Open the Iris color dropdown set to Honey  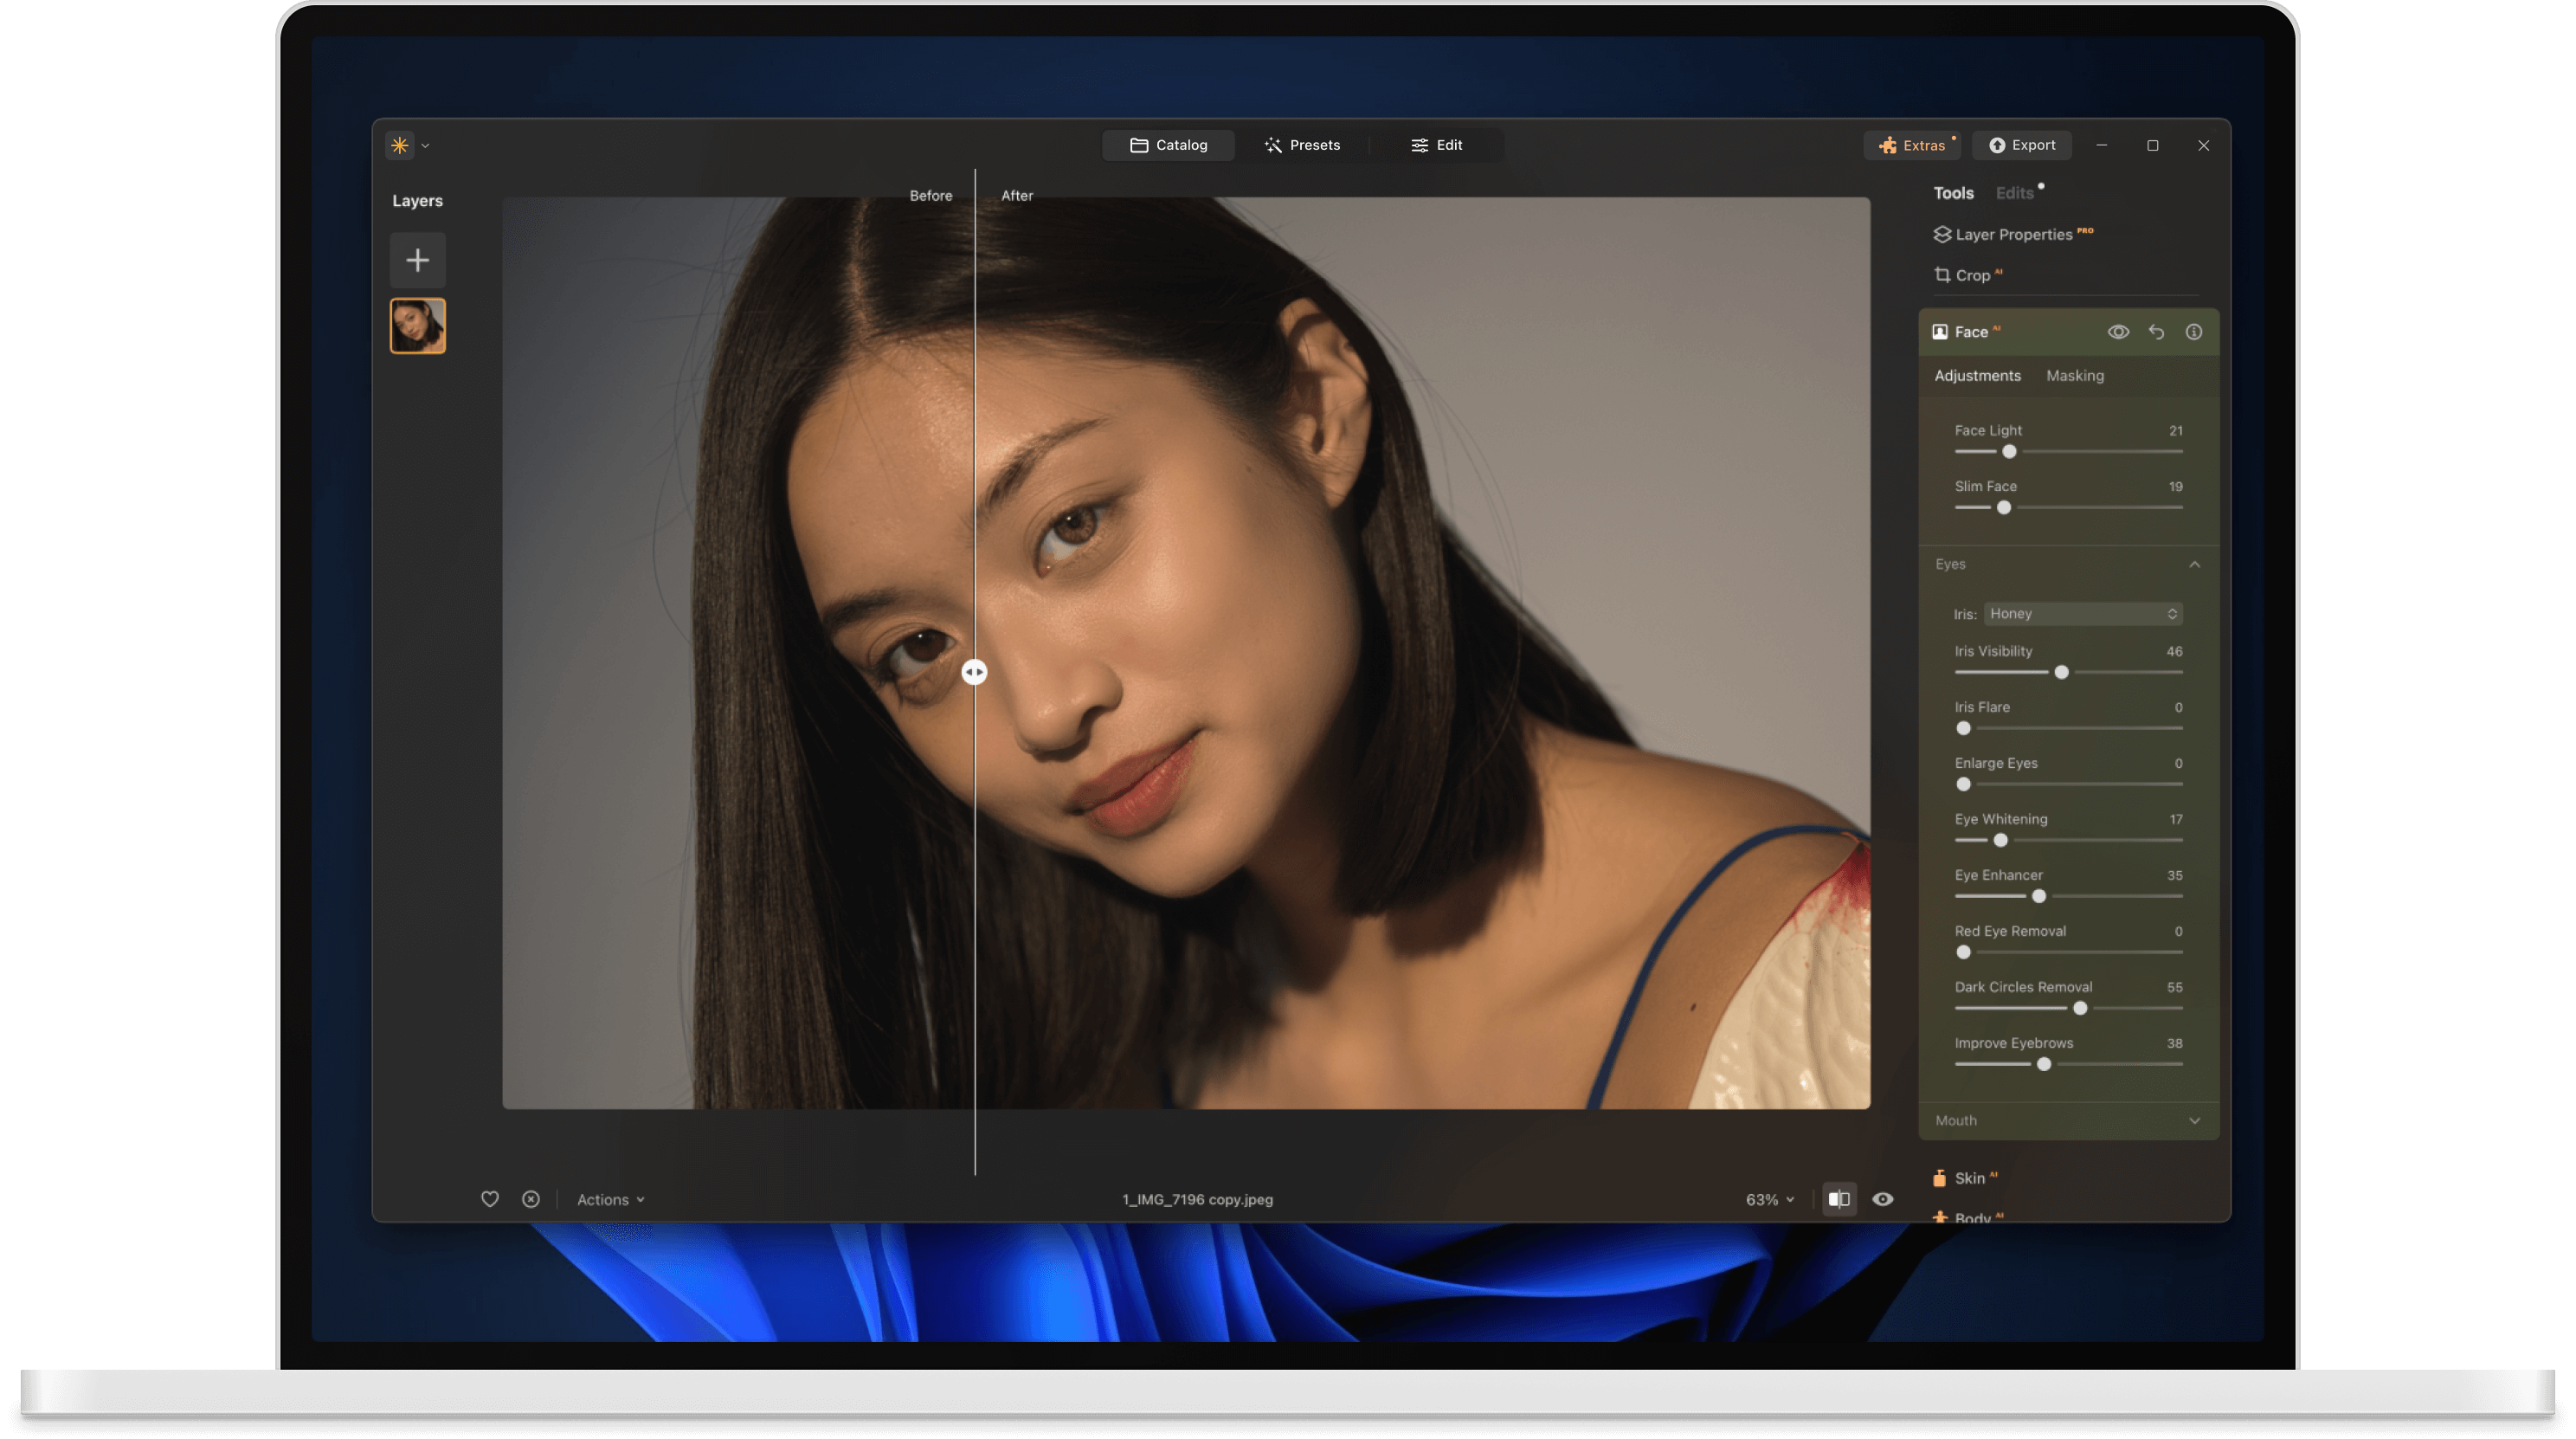(x=2083, y=614)
